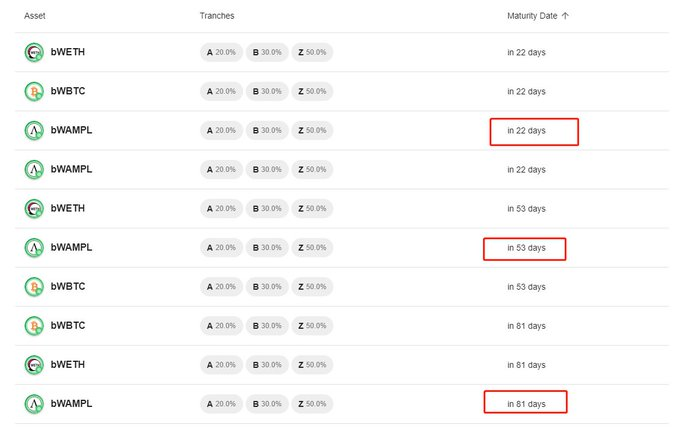Choose tranche Z 50.0% in bWETH 53-day row
Image resolution: width=680 pixels, height=434 pixels.
[x=312, y=208]
